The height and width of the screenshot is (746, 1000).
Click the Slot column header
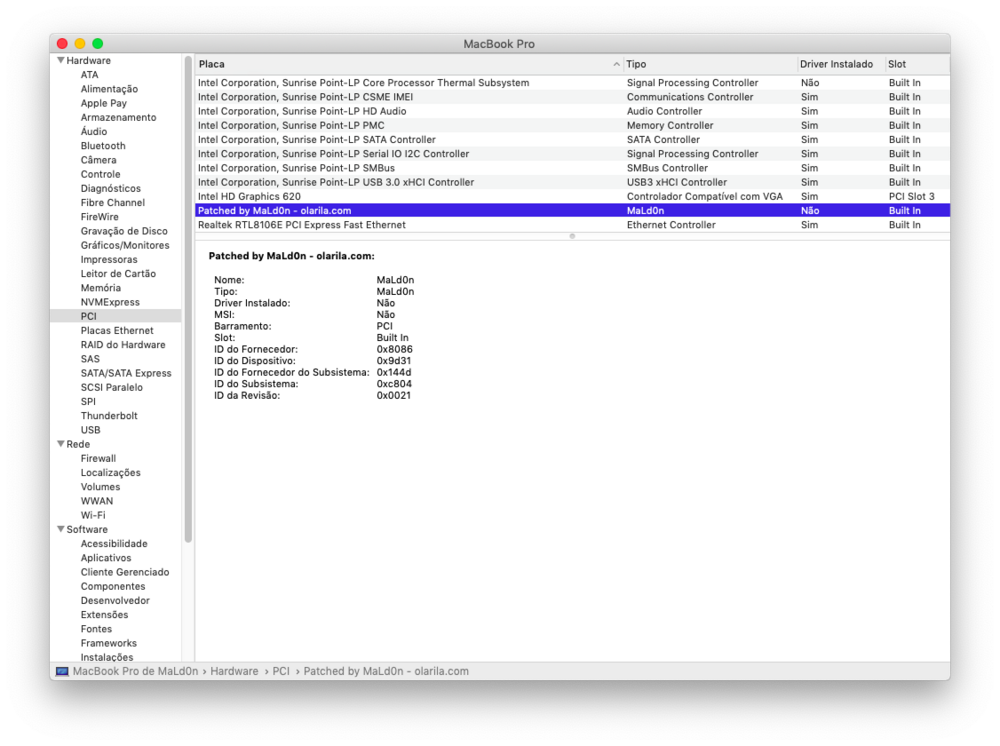point(915,64)
